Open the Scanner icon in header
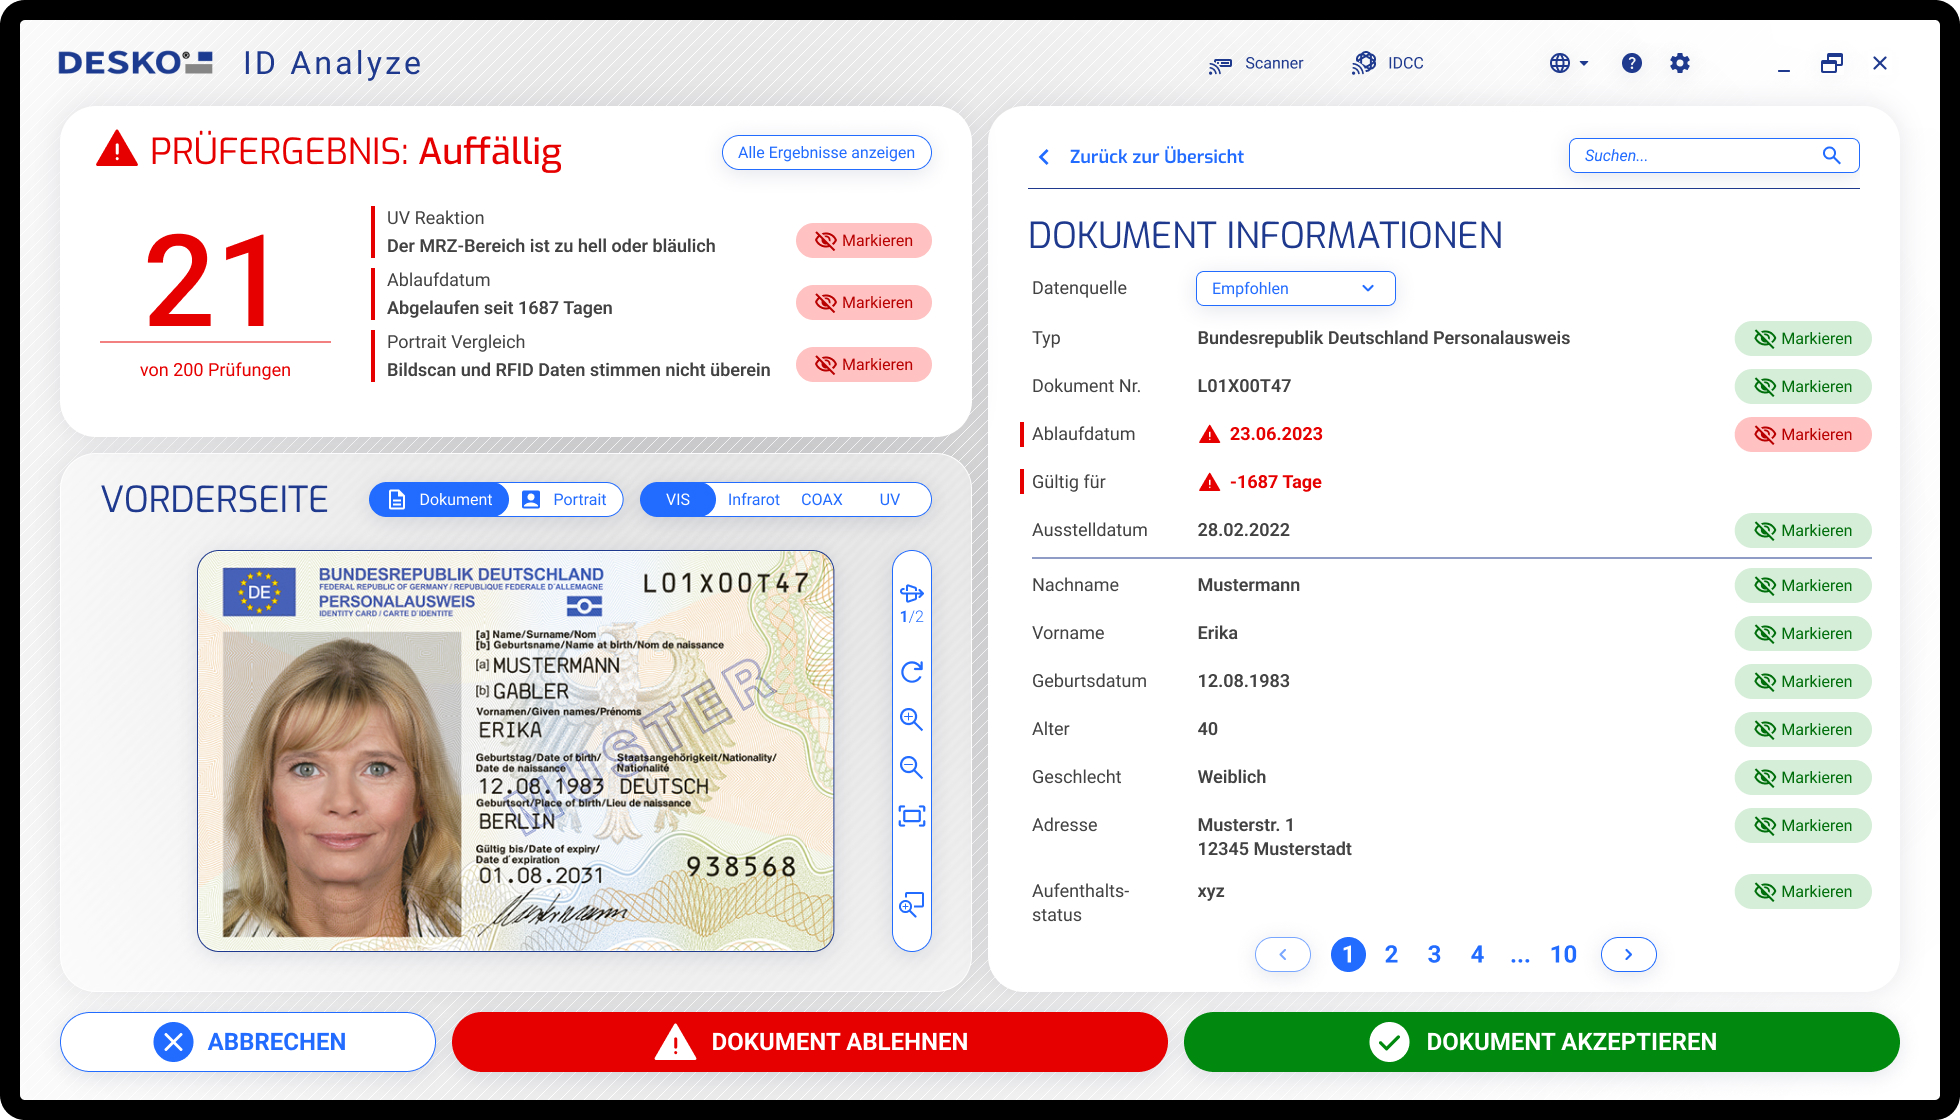The width and height of the screenshot is (1960, 1120). tap(1219, 64)
